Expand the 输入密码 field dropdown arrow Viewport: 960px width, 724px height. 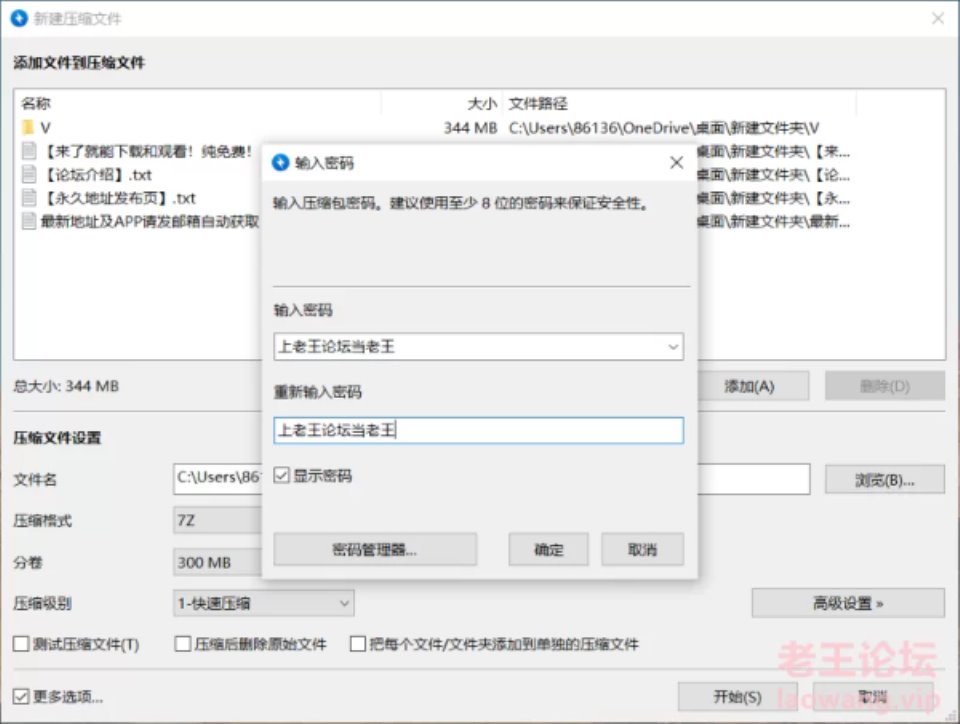click(x=673, y=347)
